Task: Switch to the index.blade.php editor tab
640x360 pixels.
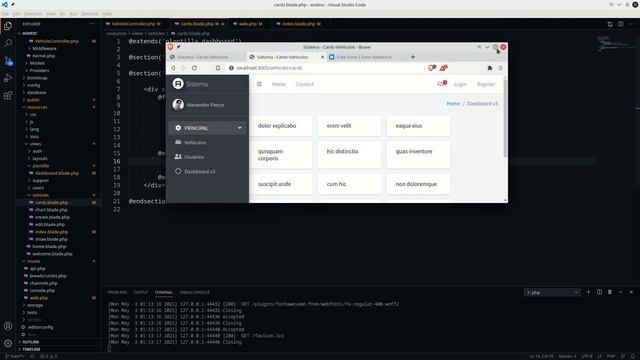Action: [301, 24]
